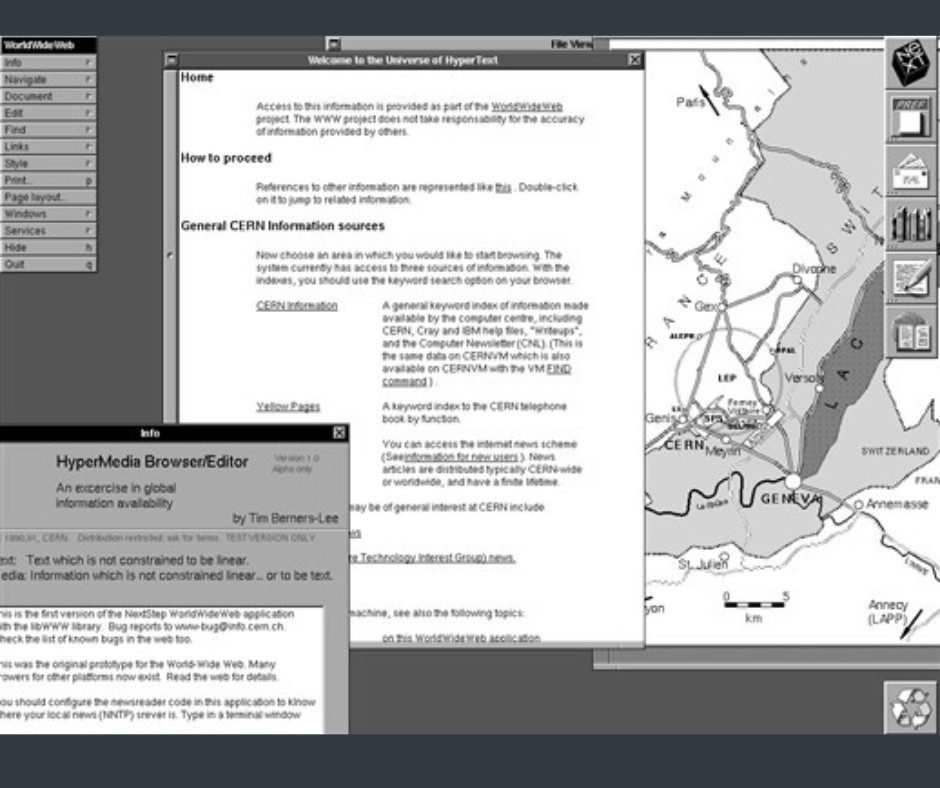Click the 'HyperMedia Browser/Editor' title in Info panel
The height and width of the screenshot is (788, 940).
click(x=152, y=462)
